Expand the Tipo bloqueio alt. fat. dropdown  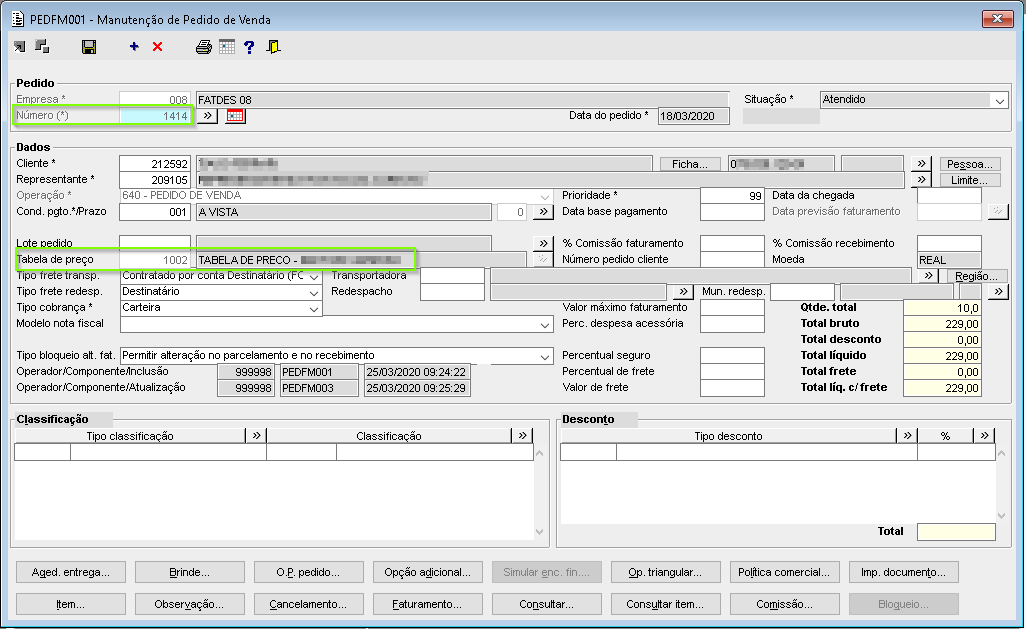[544, 356]
